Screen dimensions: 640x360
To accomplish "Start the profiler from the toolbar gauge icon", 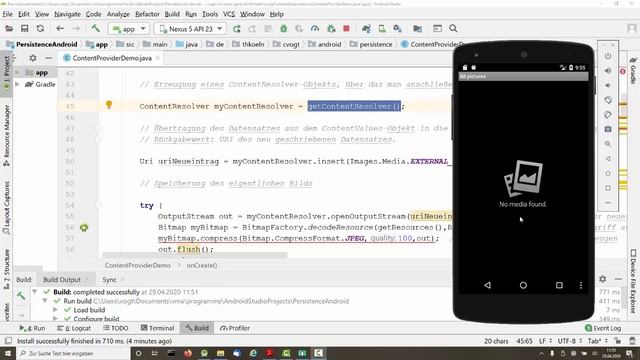I will (x=315, y=29).
